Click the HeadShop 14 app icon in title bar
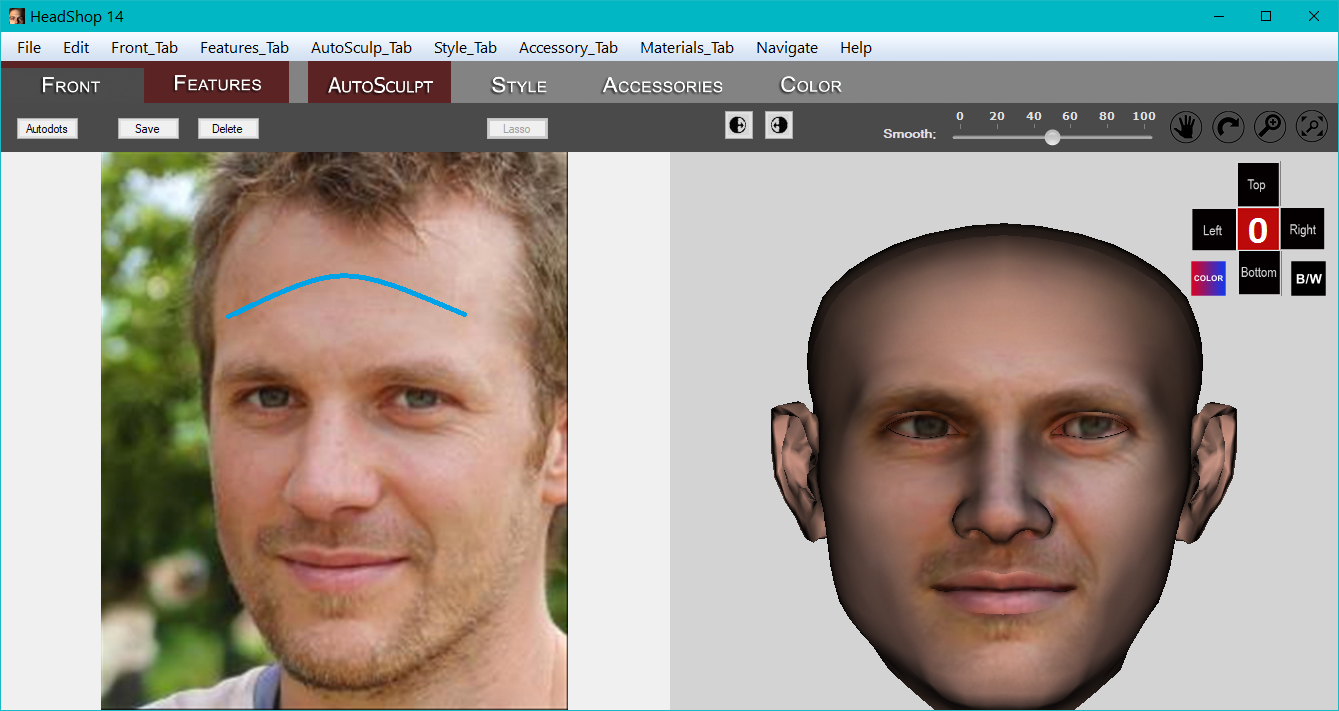This screenshot has width=1339, height=711. pyautogui.click(x=16, y=16)
